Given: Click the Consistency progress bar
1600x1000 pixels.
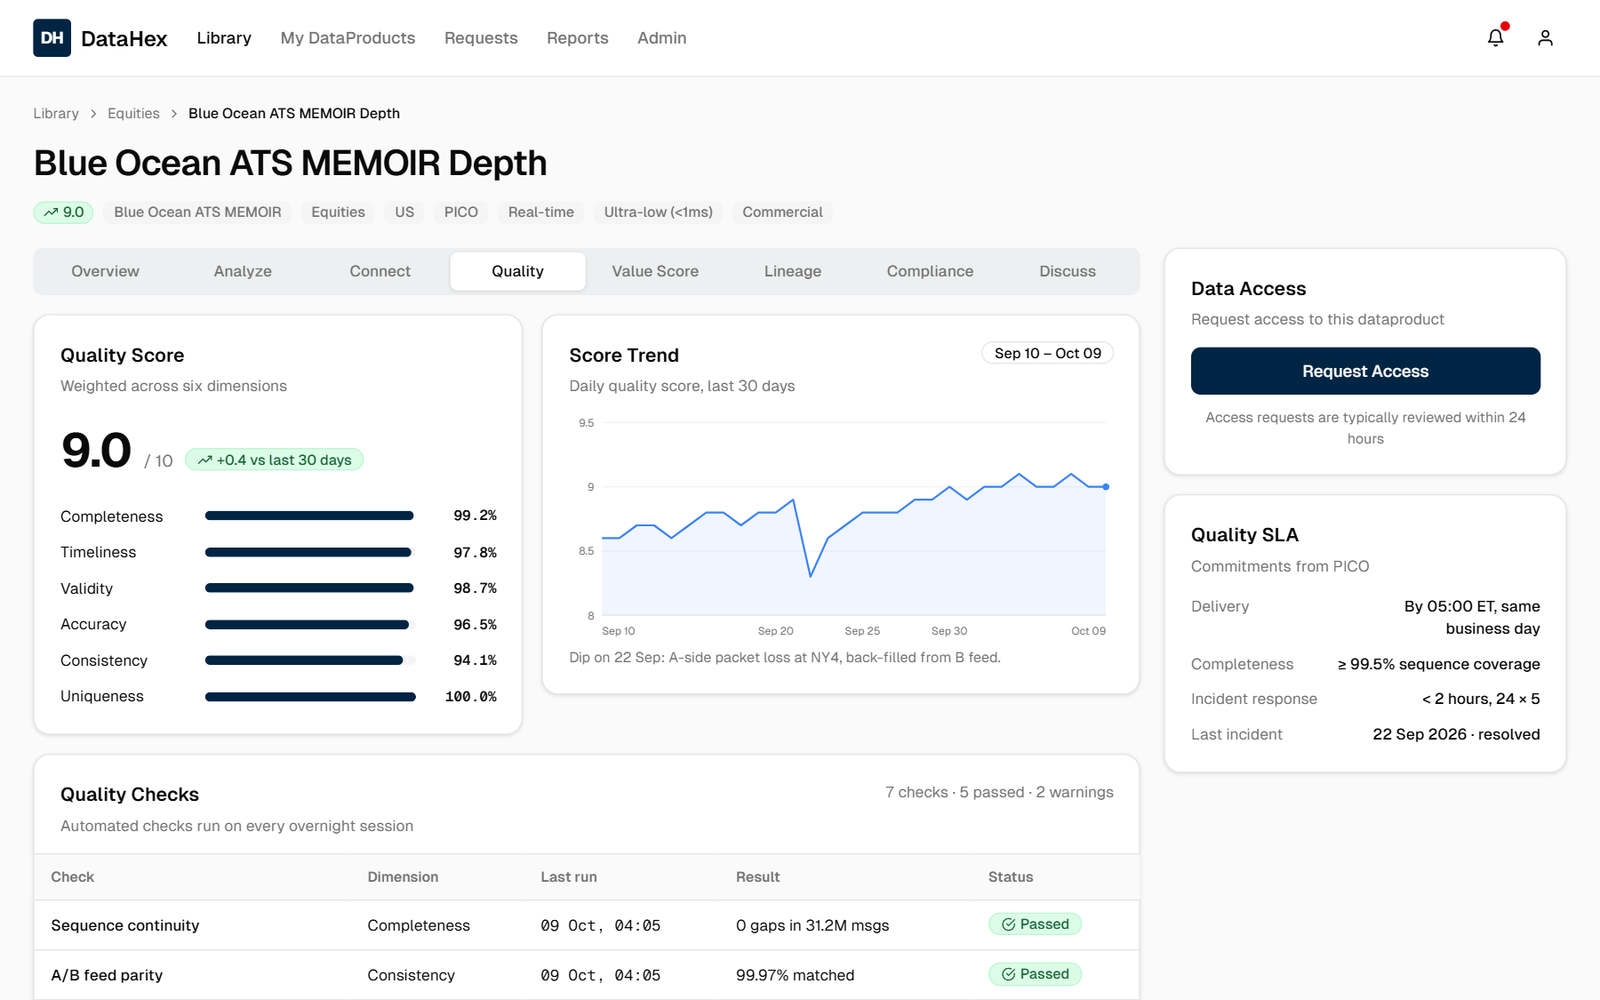Looking at the screenshot, I should [310, 660].
